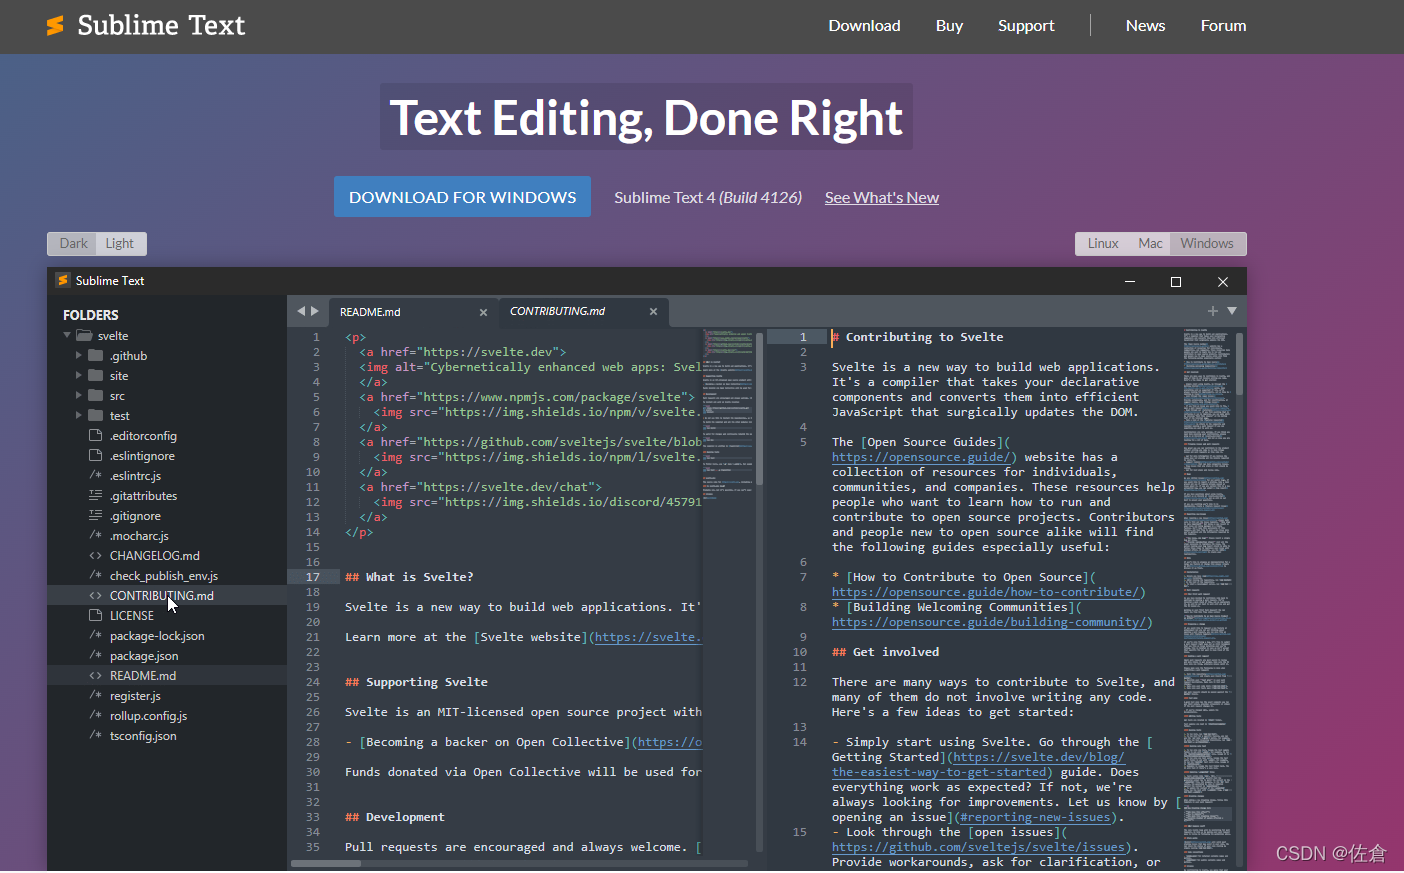The height and width of the screenshot is (873, 1404).
Task: Close the README.md tab
Action: point(483,312)
